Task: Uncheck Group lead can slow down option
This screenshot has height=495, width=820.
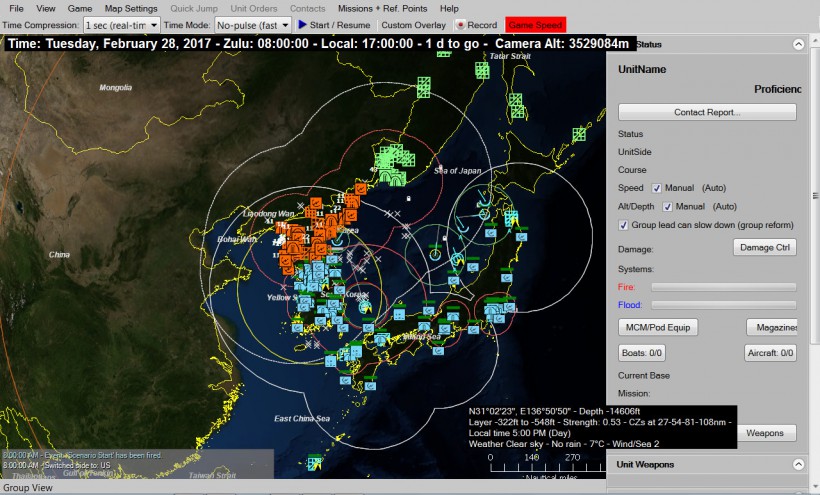Action: point(624,225)
